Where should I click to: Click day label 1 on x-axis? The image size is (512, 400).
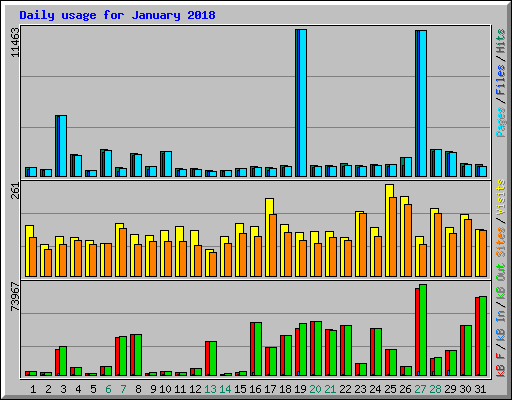[33, 389]
